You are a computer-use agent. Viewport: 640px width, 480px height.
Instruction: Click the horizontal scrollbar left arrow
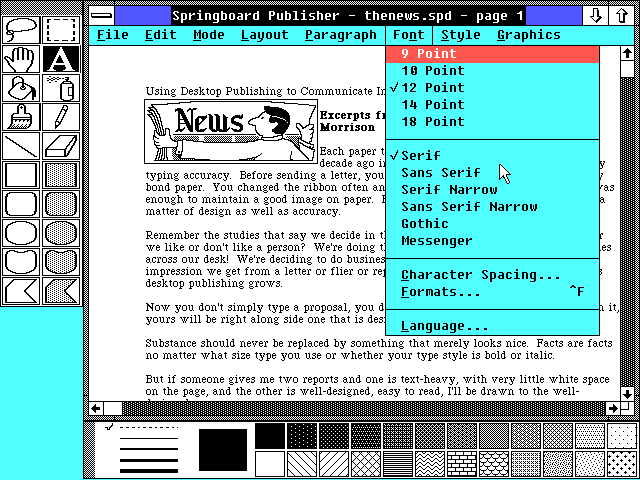click(x=96, y=408)
